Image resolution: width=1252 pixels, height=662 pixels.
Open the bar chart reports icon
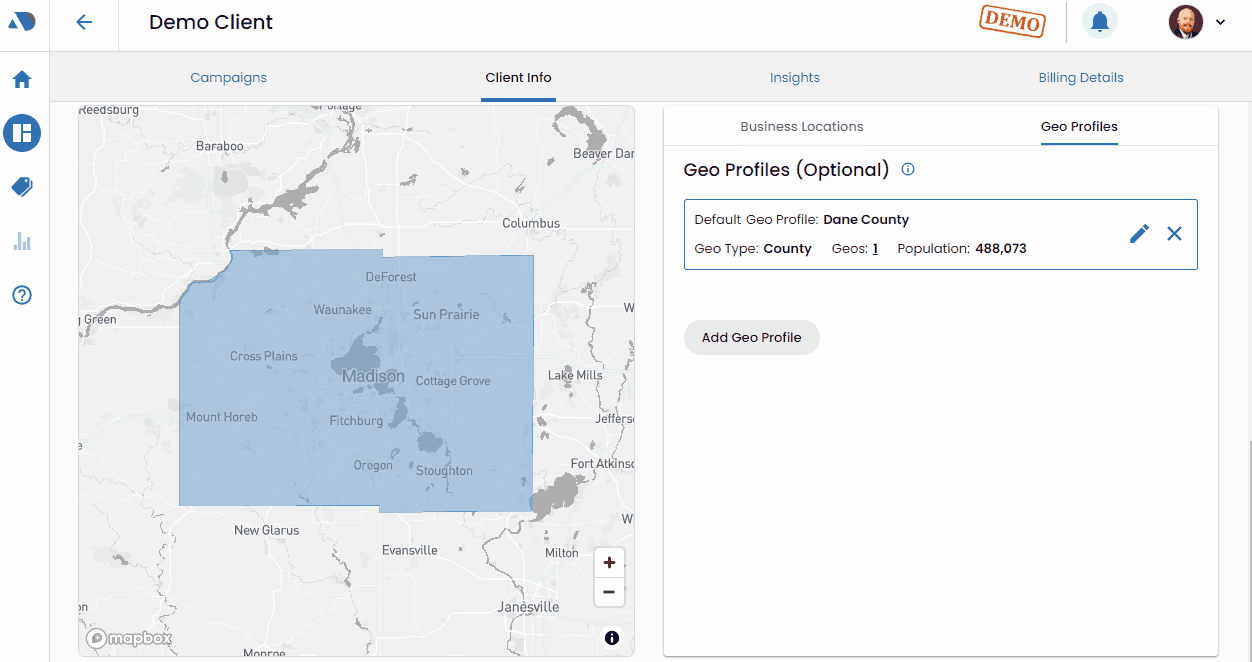click(x=22, y=241)
